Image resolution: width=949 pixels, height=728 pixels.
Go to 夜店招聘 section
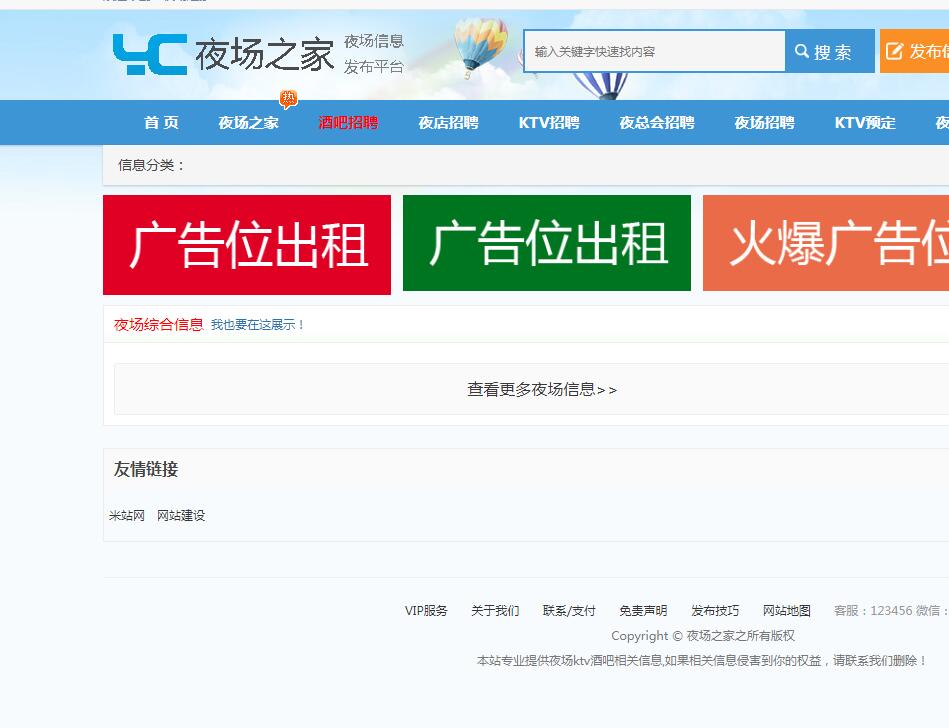click(448, 123)
